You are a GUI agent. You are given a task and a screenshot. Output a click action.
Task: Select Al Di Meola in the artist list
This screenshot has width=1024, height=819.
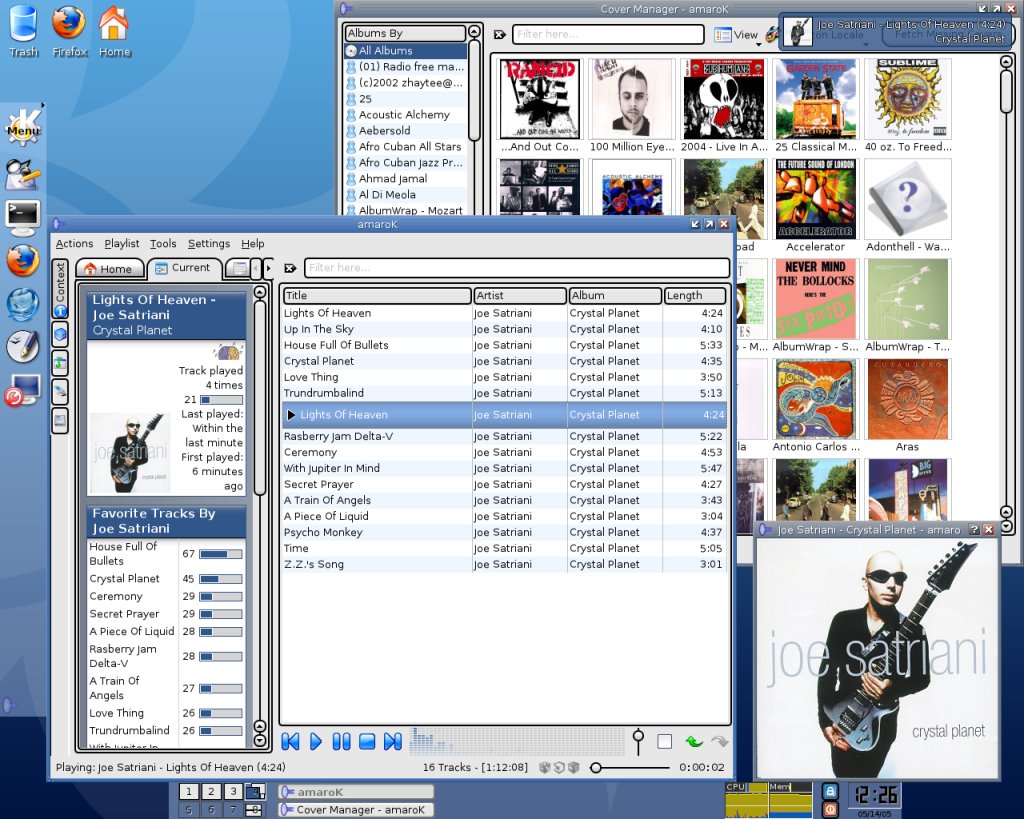[x=406, y=195]
